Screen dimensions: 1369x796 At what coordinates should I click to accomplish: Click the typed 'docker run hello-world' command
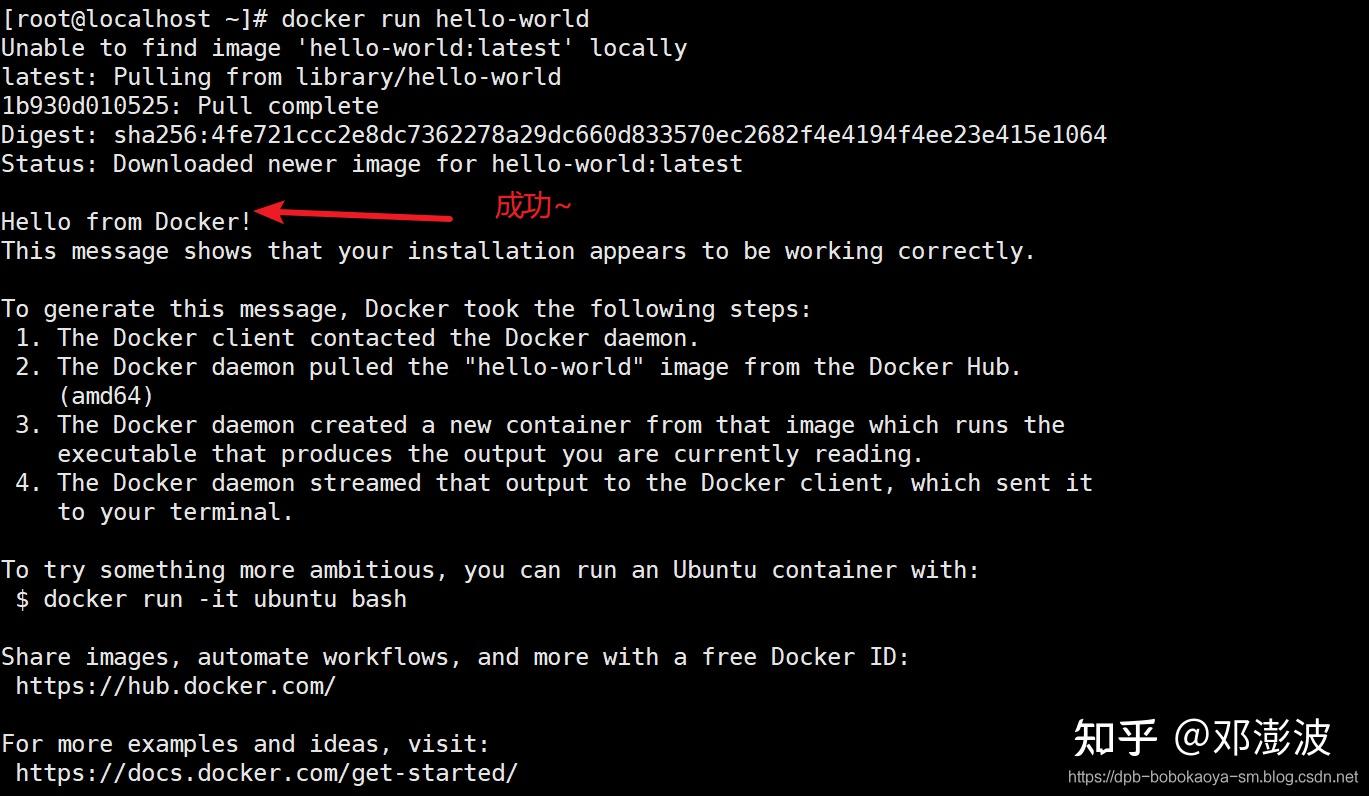click(435, 19)
